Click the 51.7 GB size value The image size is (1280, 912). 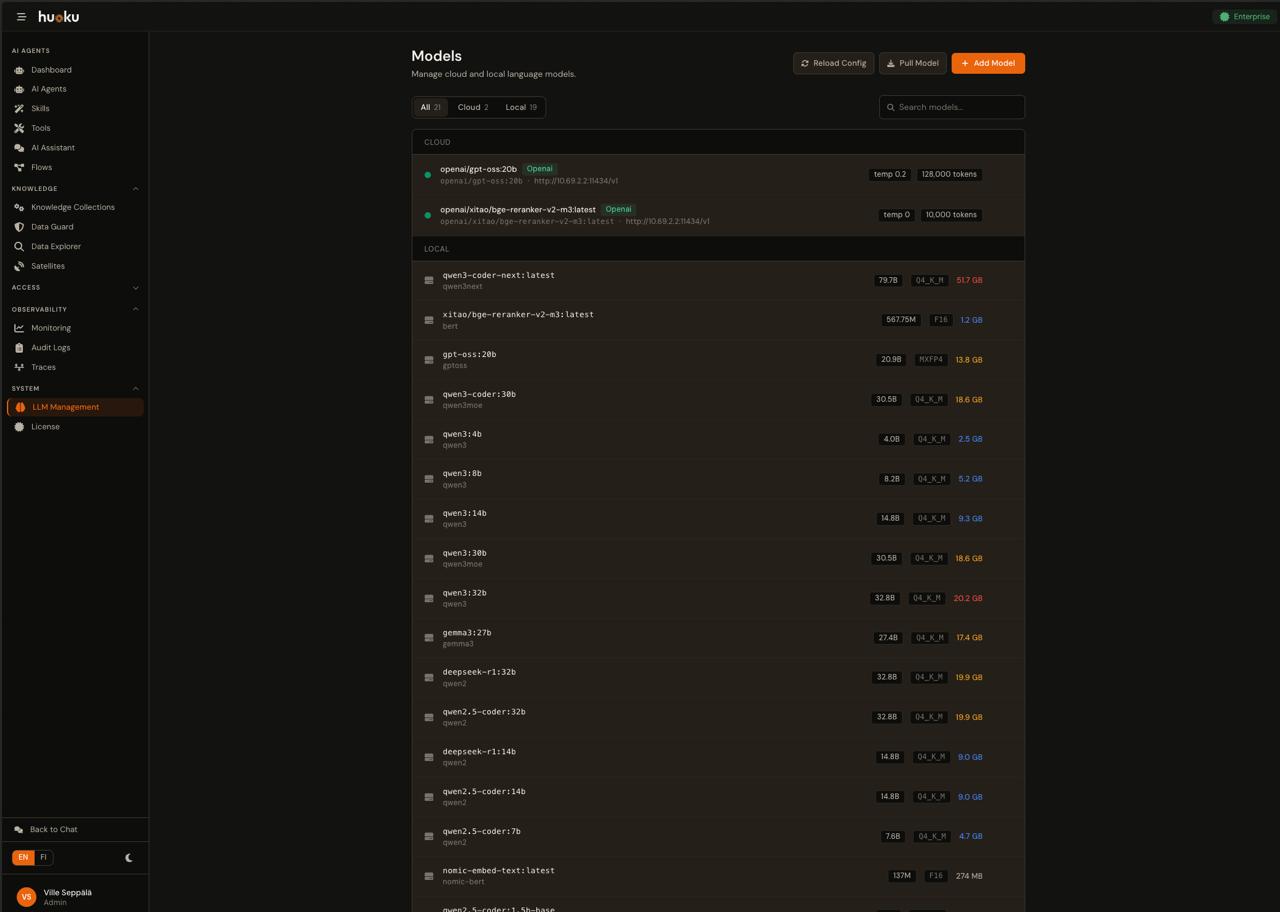[x=969, y=281]
